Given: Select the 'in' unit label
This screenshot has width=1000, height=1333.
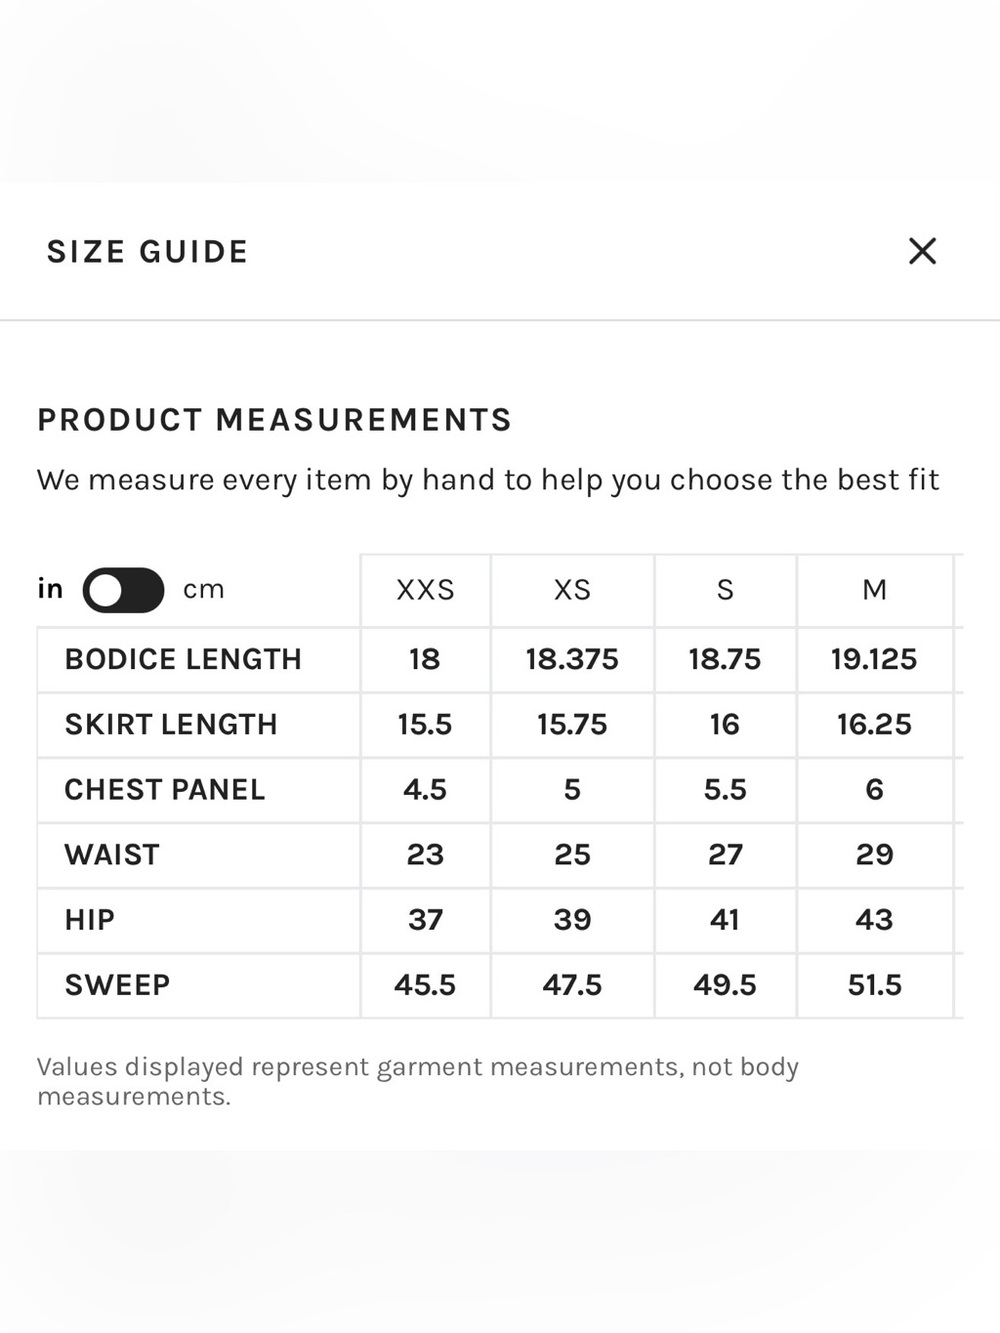Looking at the screenshot, I should [51, 589].
